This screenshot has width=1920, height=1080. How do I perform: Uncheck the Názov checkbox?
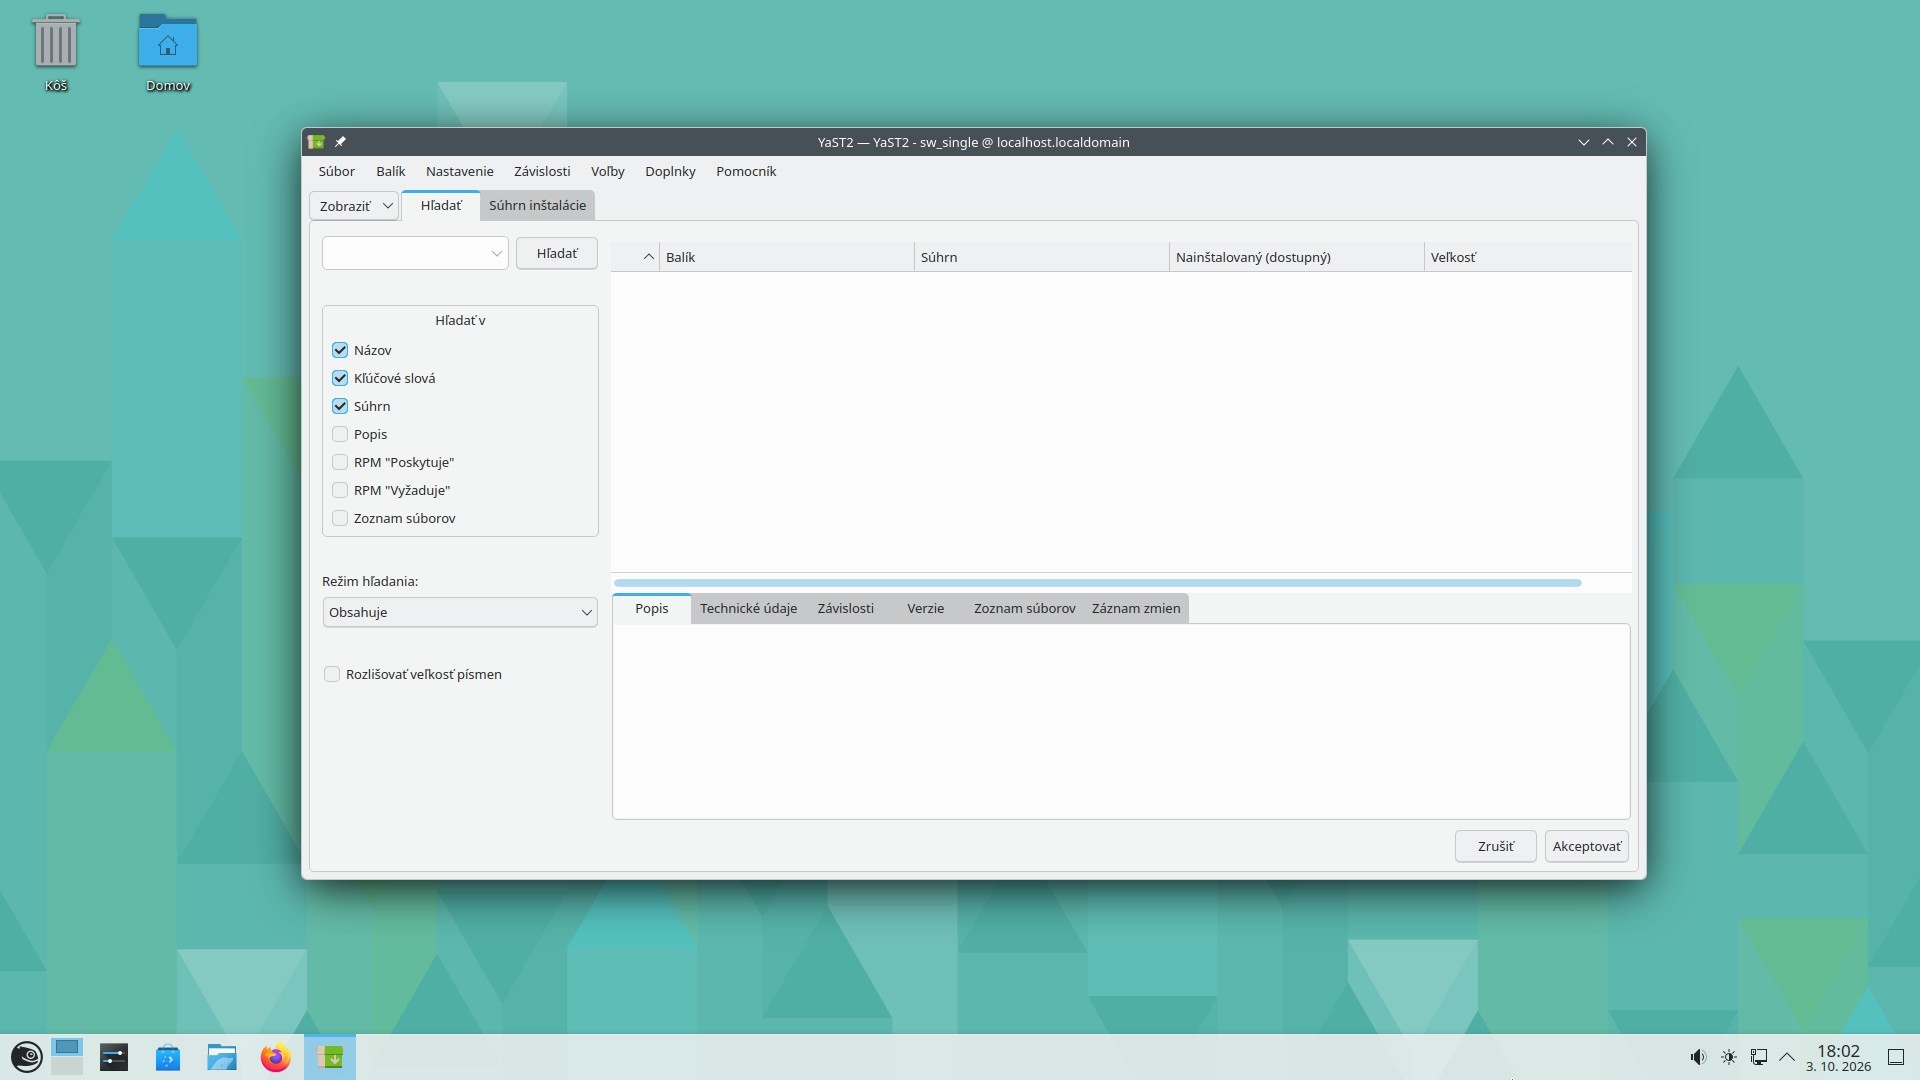(340, 350)
